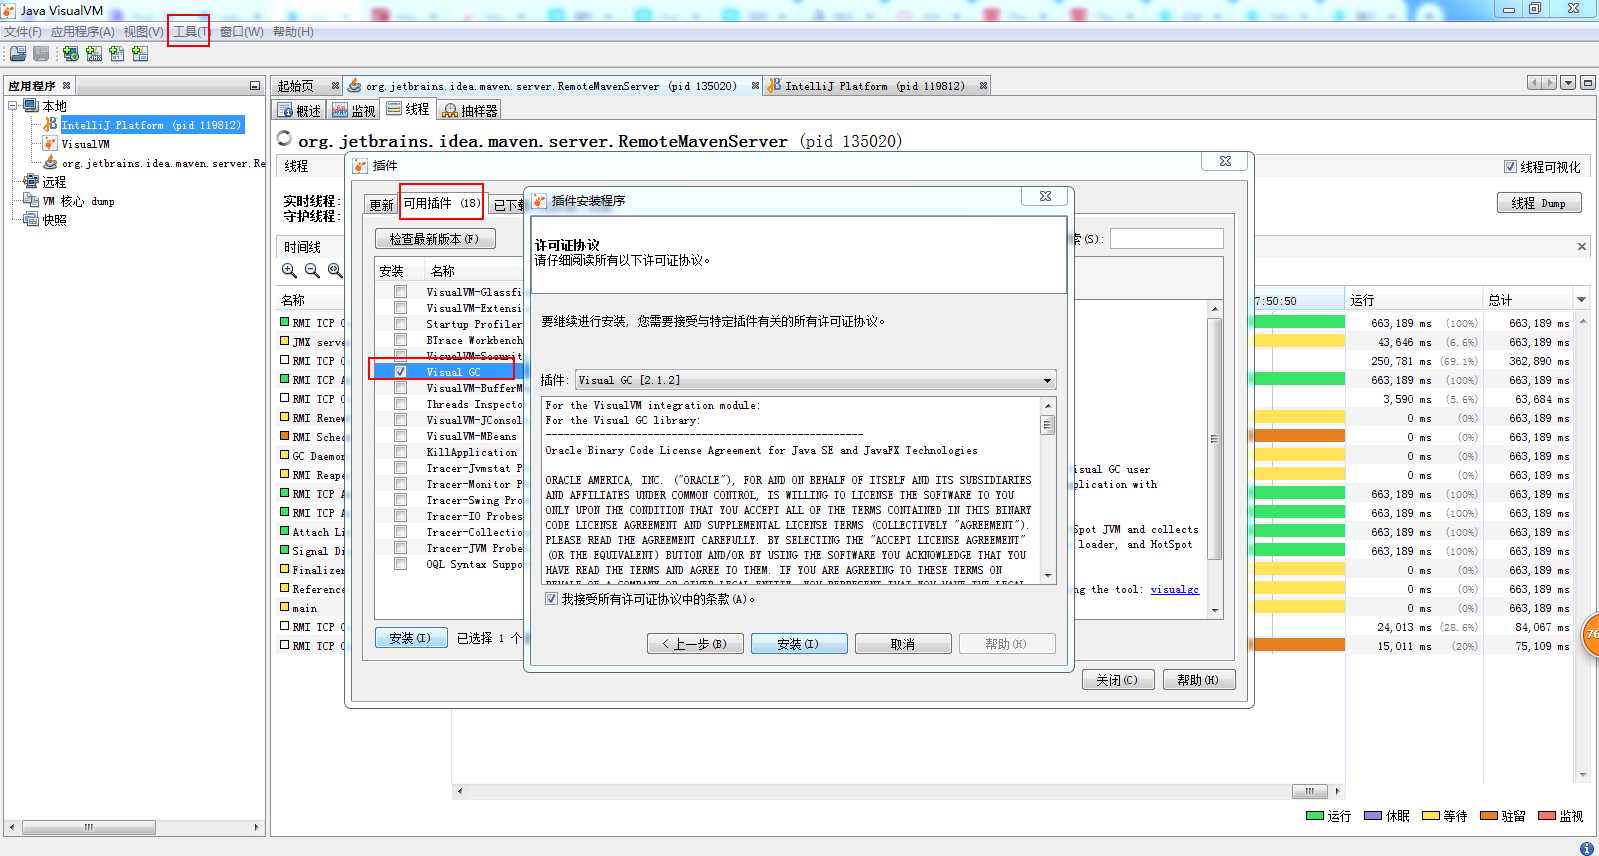Check the BTrace Workbench plugin checkbox
The width and height of the screenshot is (1599, 856).
(x=400, y=340)
